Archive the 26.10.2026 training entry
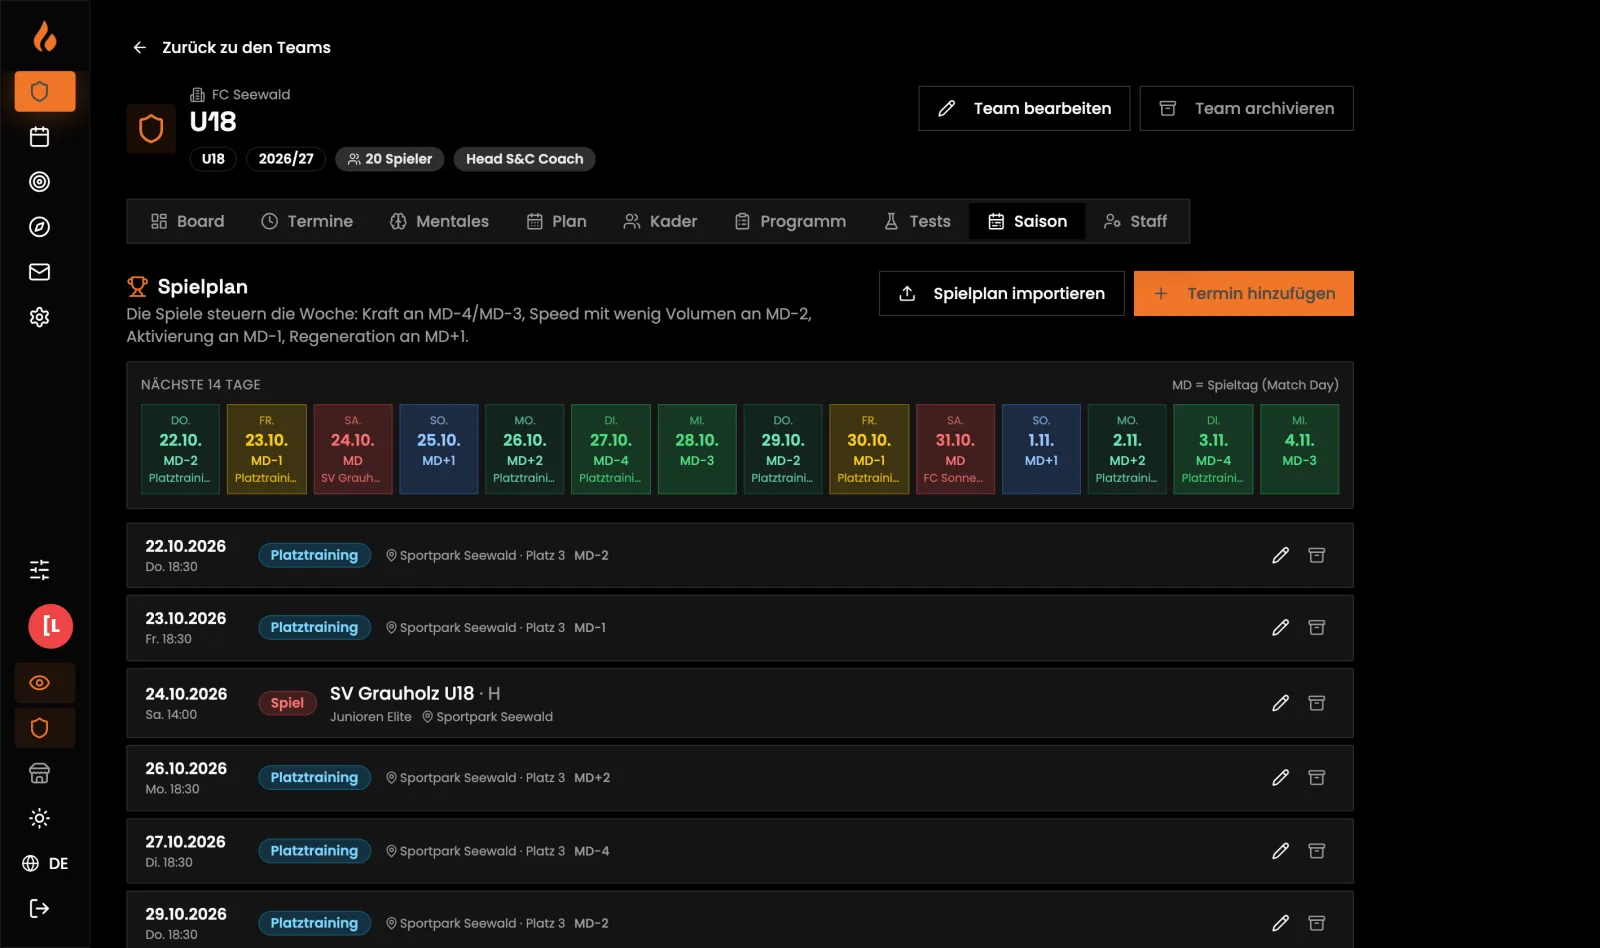The height and width of the screenshot is (948, 1600). (1317, 777)
